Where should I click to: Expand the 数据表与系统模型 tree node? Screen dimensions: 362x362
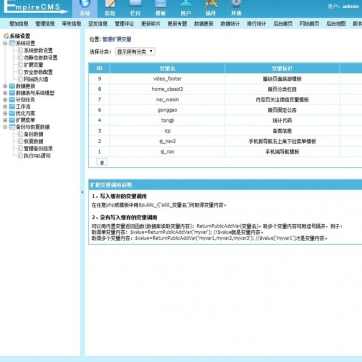pos(5,93)
